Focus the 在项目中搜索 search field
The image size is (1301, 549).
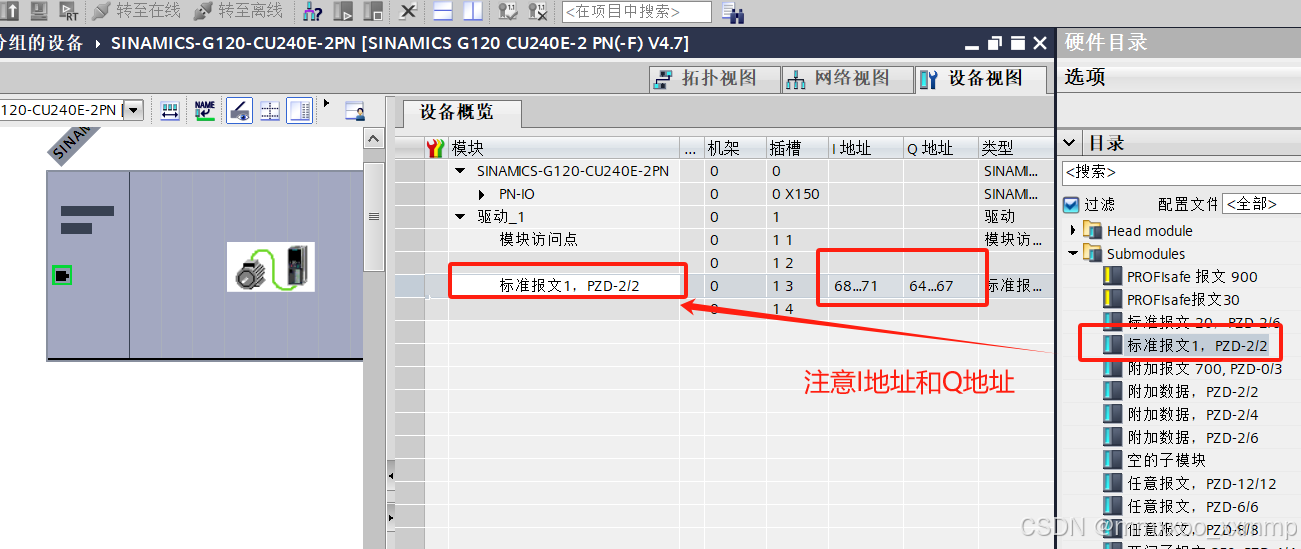click(637, 11)
